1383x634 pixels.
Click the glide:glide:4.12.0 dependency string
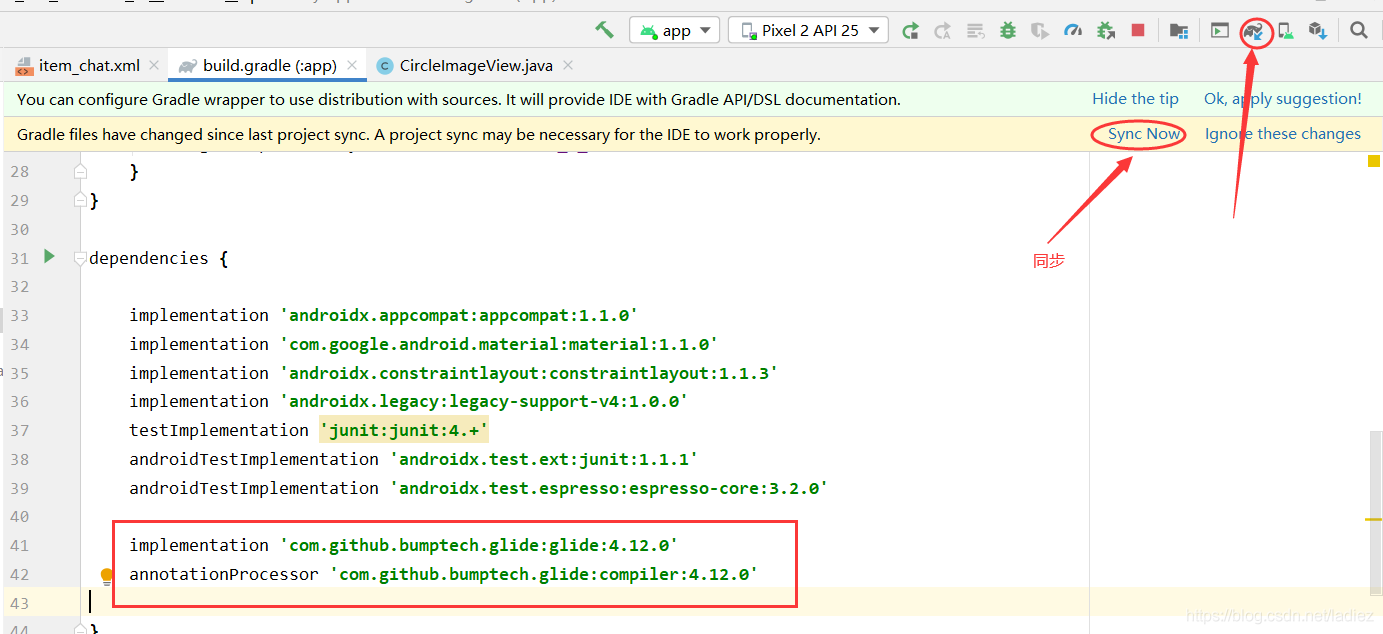pyautogui.click(x=479, y=545)
